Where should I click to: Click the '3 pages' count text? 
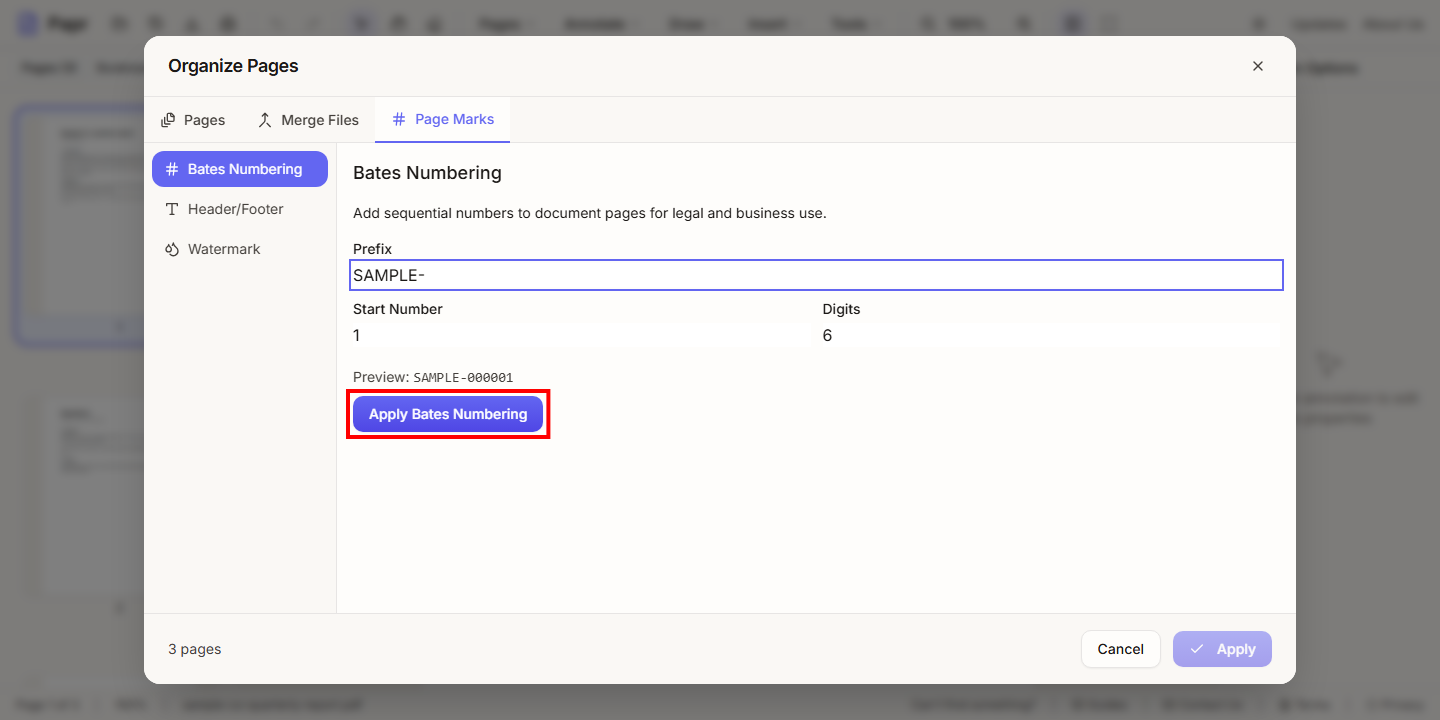coord(195,649)
